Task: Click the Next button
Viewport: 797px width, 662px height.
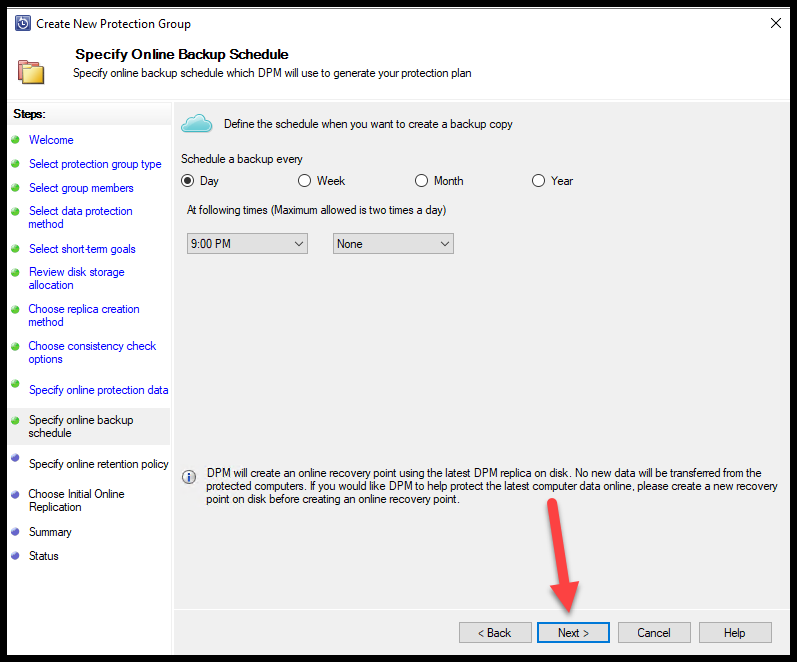Action: click(573, 633)
